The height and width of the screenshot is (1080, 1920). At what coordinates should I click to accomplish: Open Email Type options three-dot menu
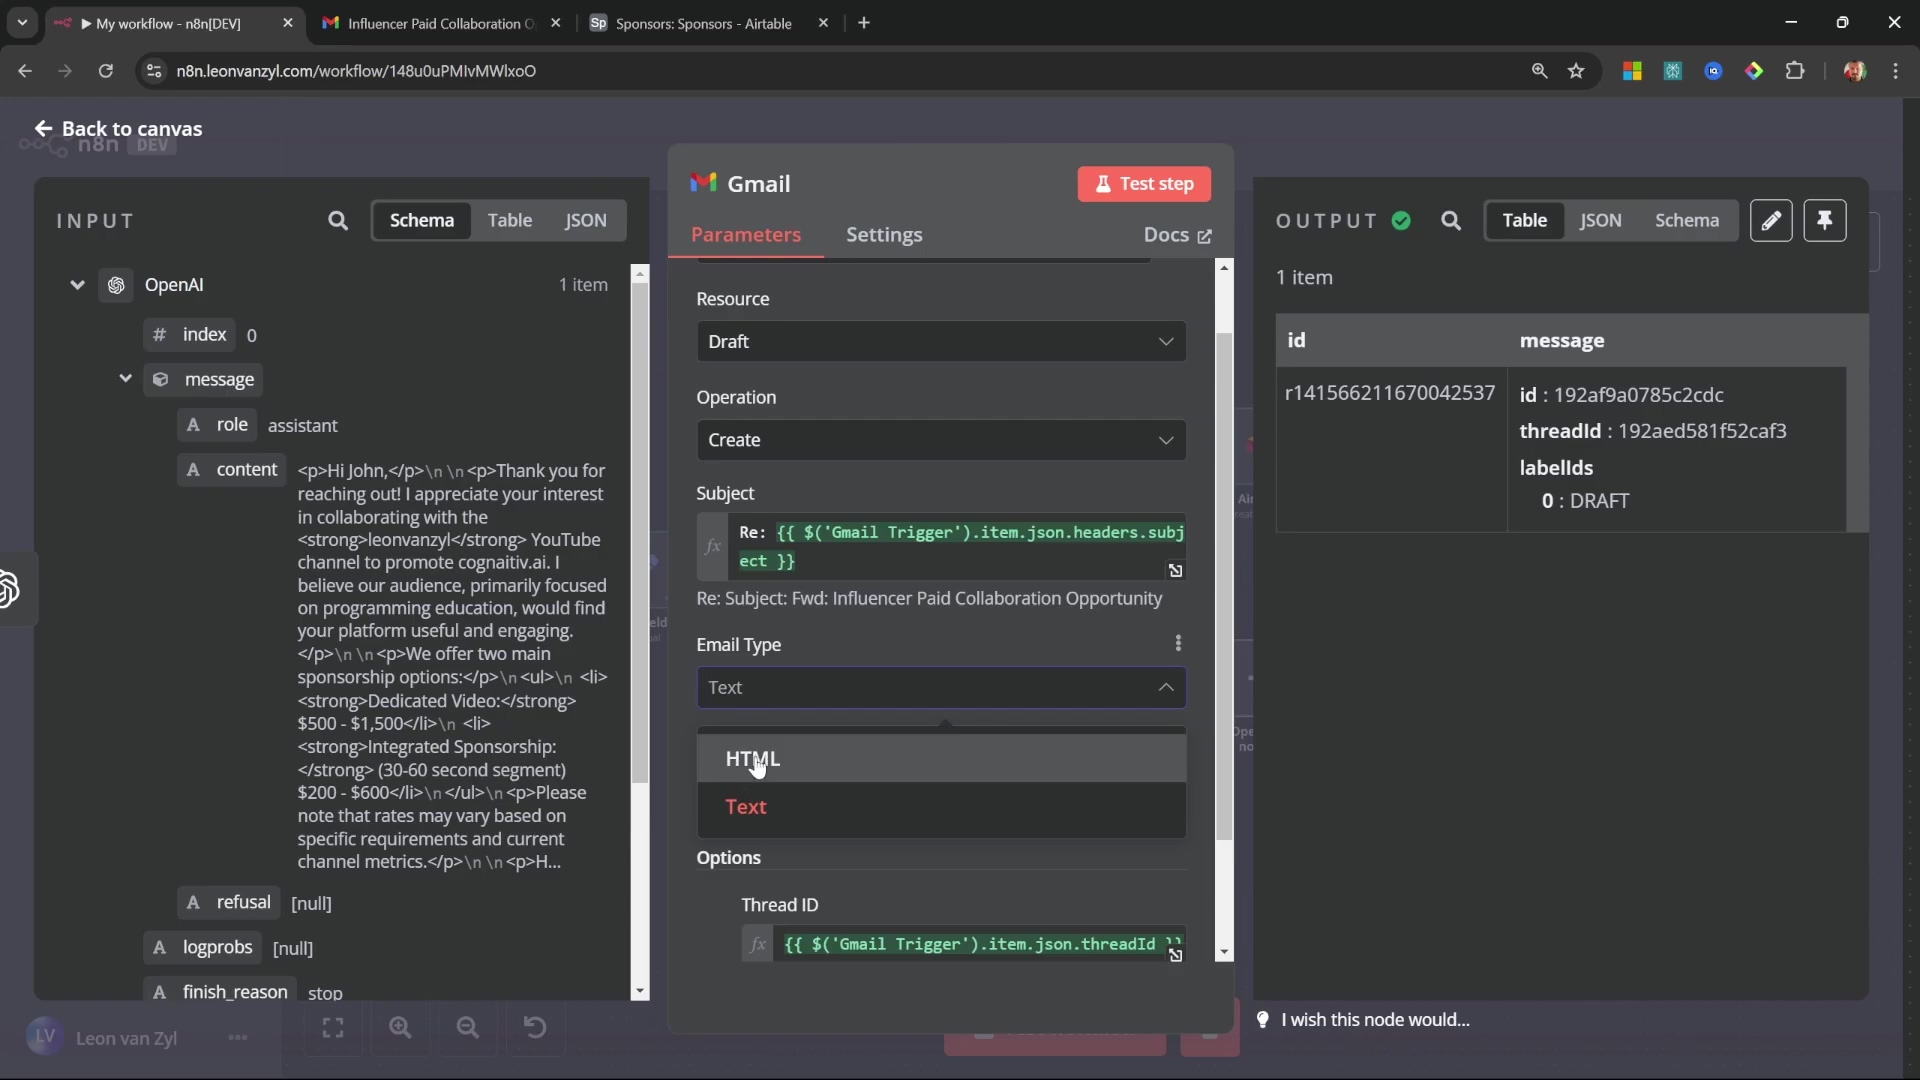point(1178,644)
